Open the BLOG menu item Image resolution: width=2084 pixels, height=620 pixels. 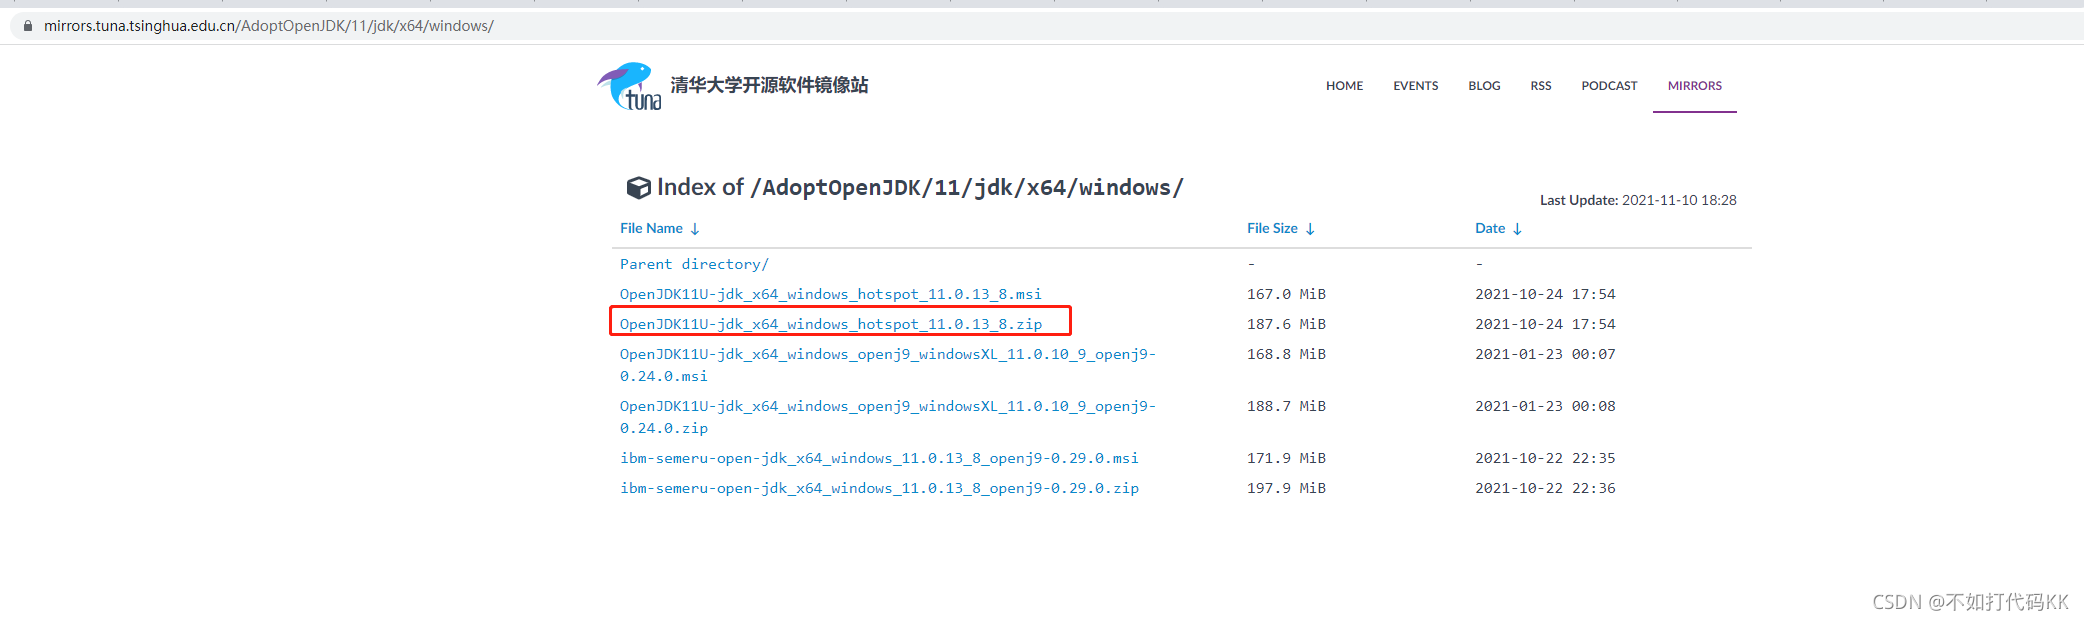(1484, 86)
